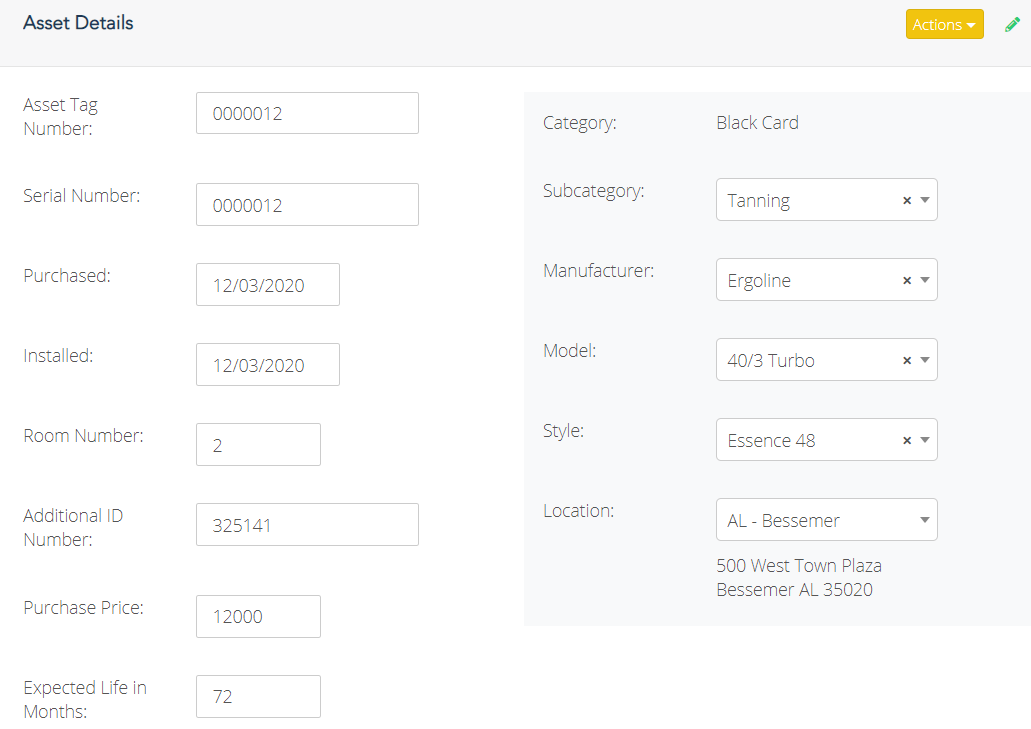
Task: Click the green pencil edit icon
Action: (1013, 25)
